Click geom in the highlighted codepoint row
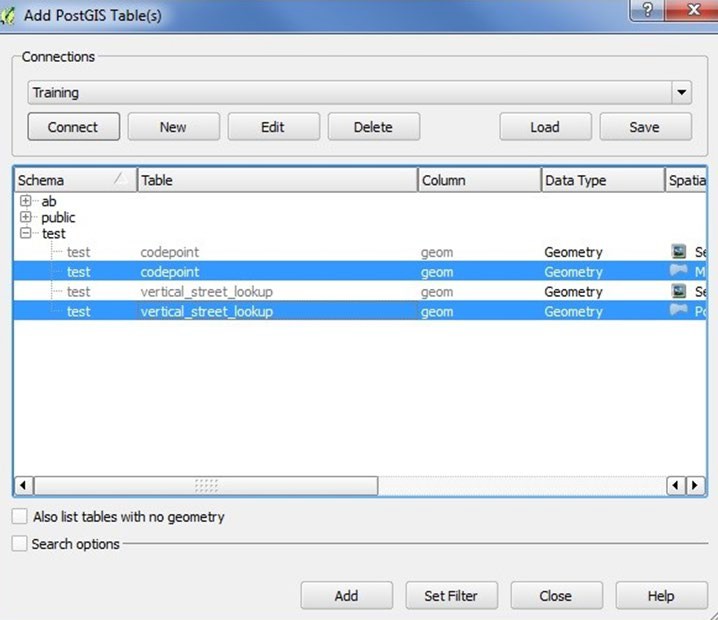This screenshot has height=620, width=718. pyautogui.click(x=437, y=272)
